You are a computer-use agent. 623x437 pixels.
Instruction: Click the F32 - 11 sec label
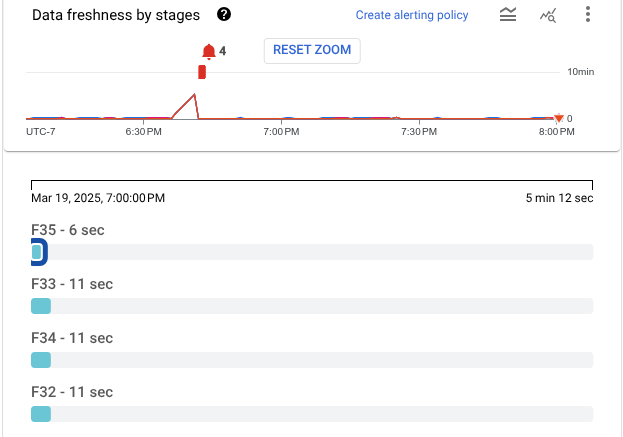[x=72, y=392]
